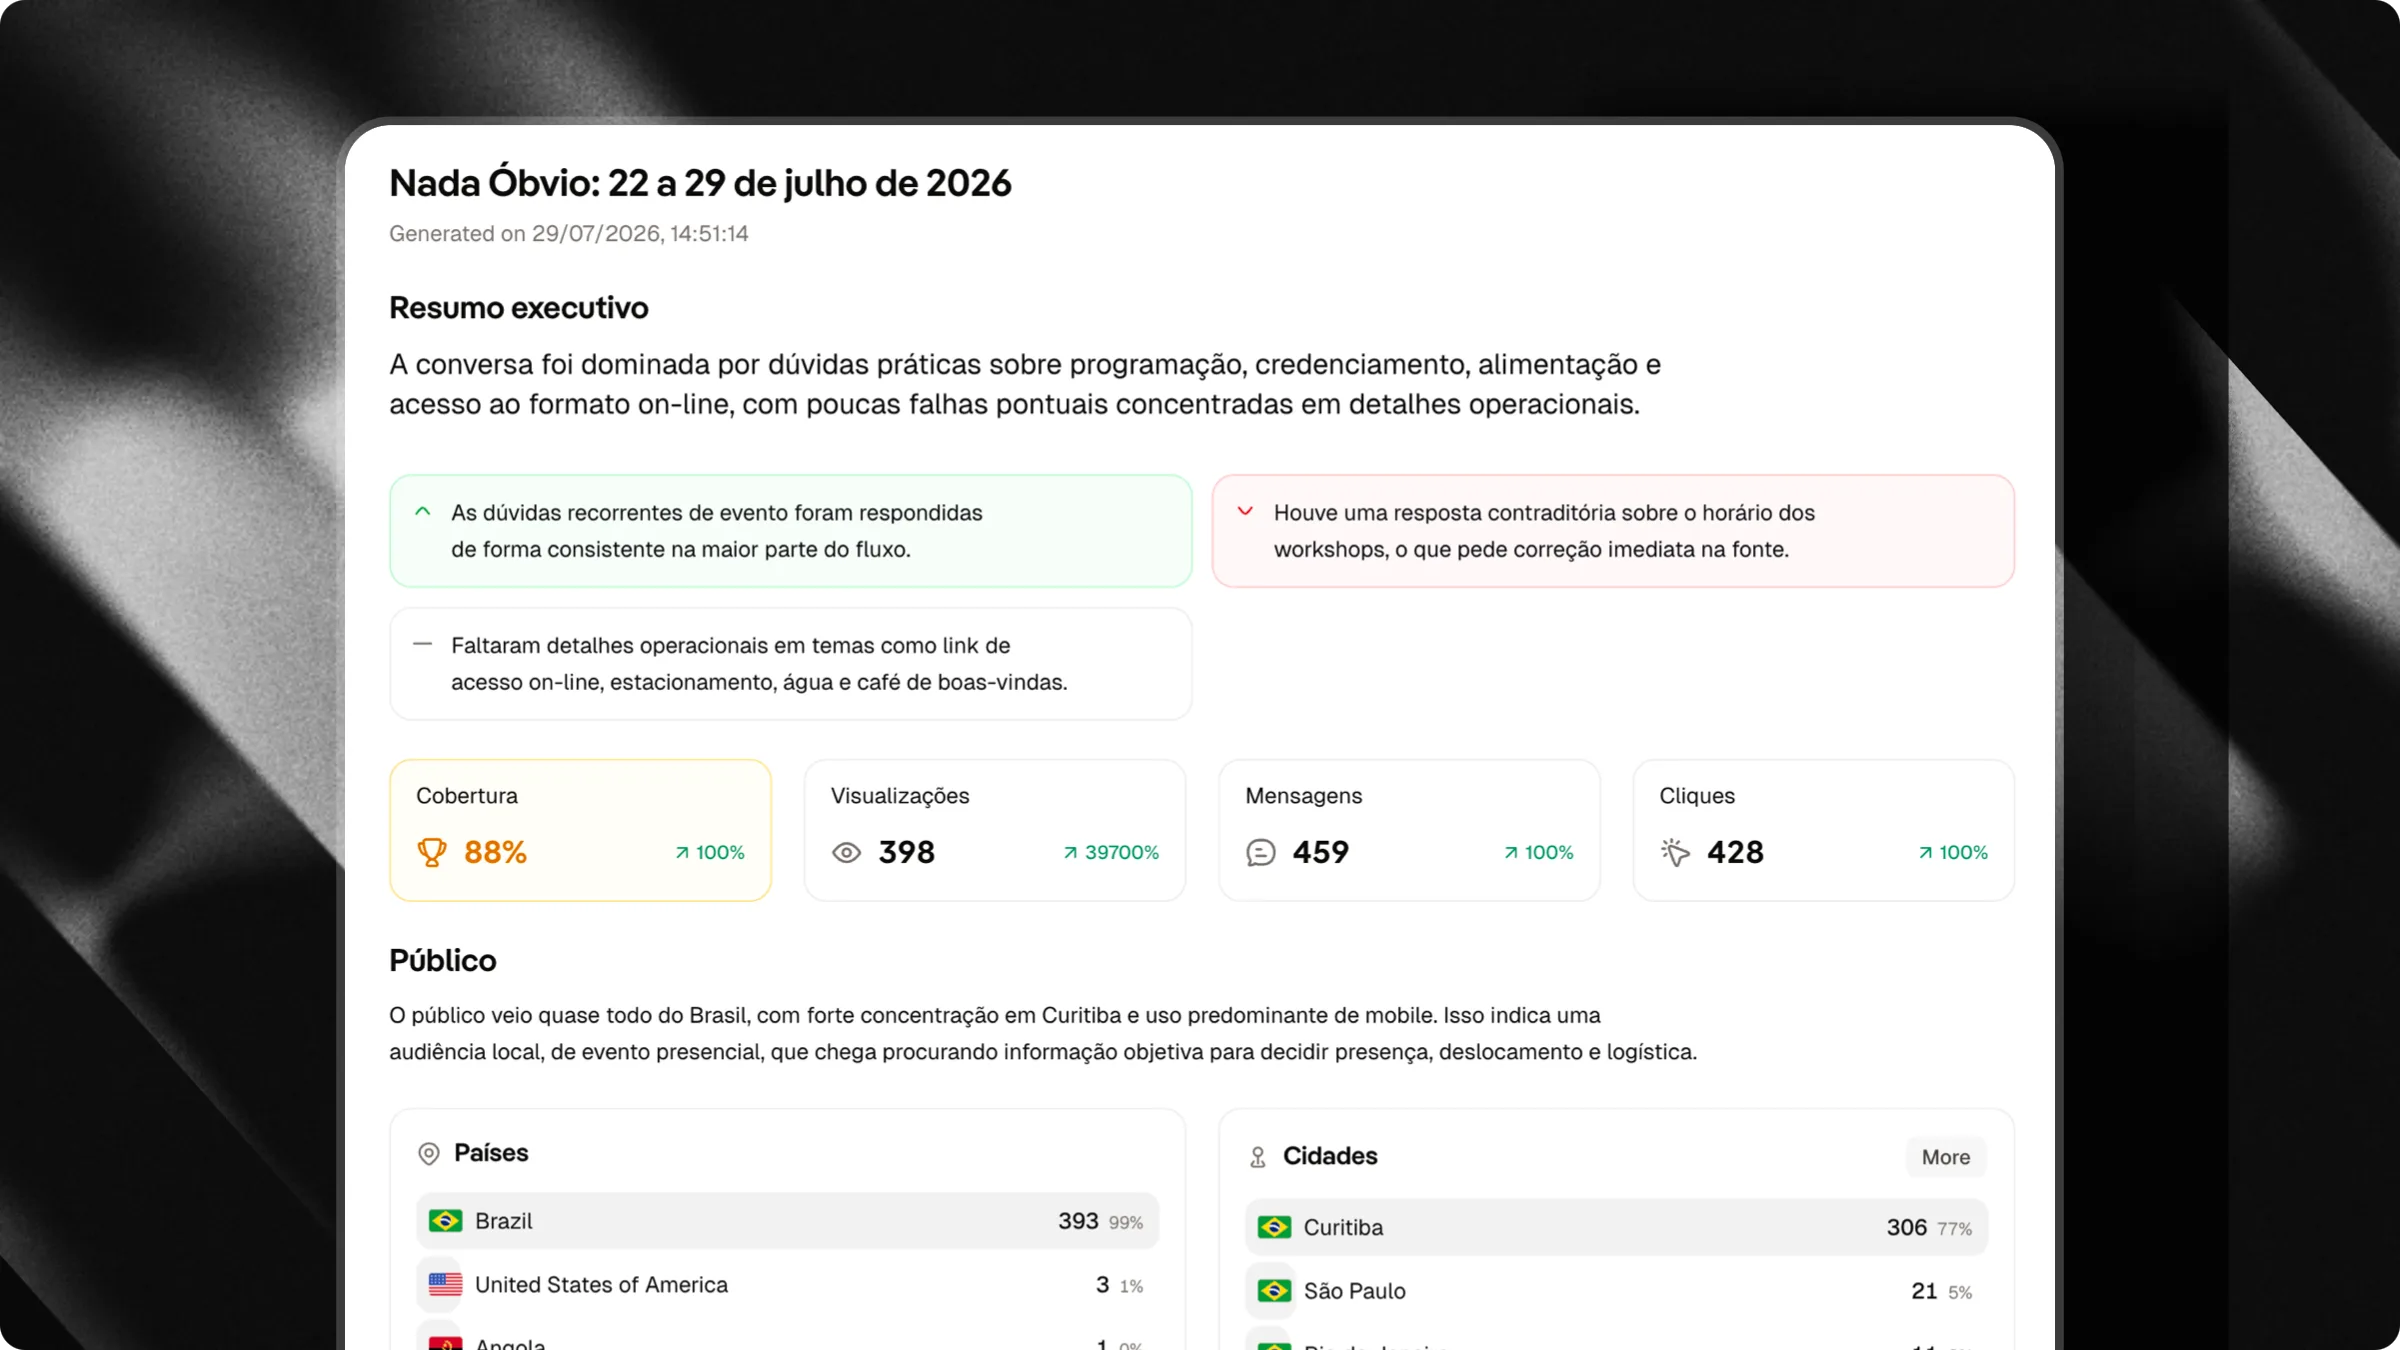This screenshot has height=1350, width=2400.
Task: Click the 459 messages value
Action: pos(1320,853)
